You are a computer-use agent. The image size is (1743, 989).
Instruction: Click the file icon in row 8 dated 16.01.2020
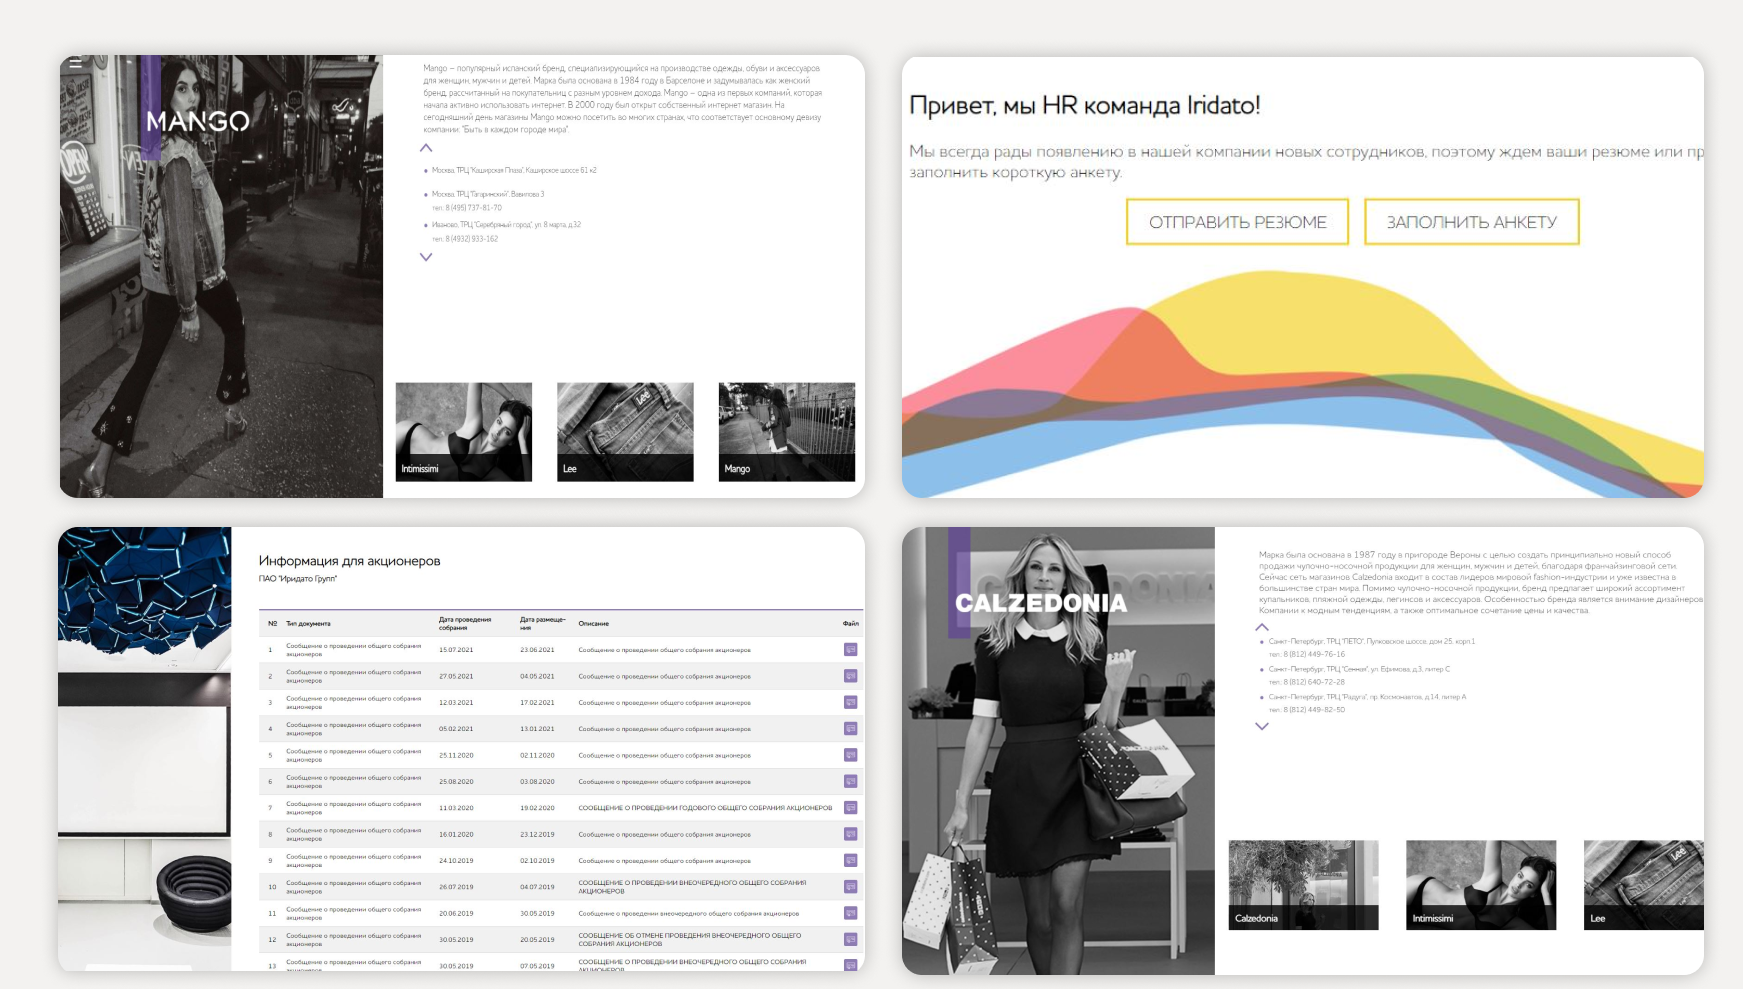click(850, 834)
